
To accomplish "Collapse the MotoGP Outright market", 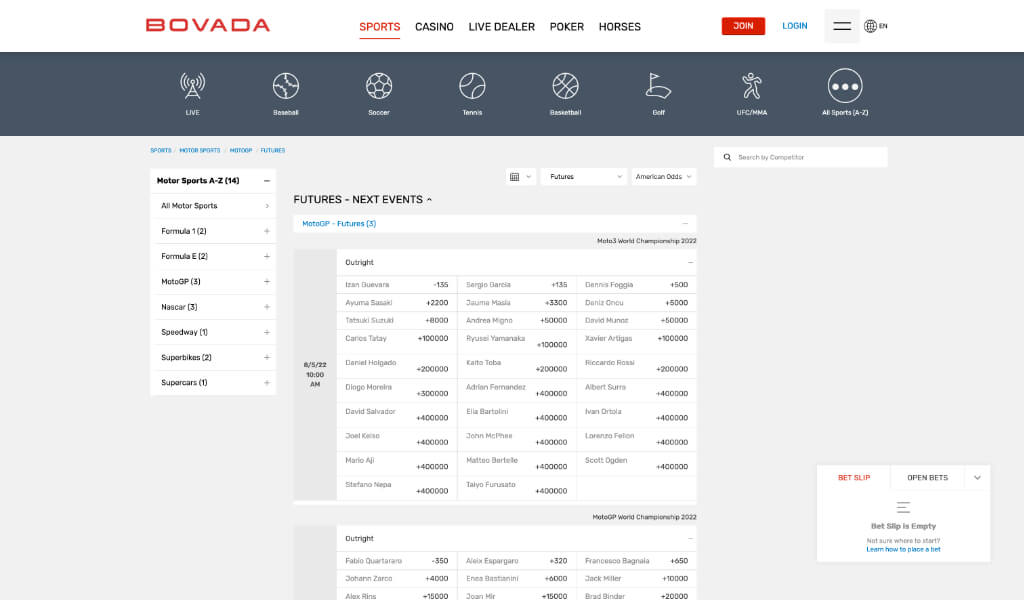I will coord(690,539).
